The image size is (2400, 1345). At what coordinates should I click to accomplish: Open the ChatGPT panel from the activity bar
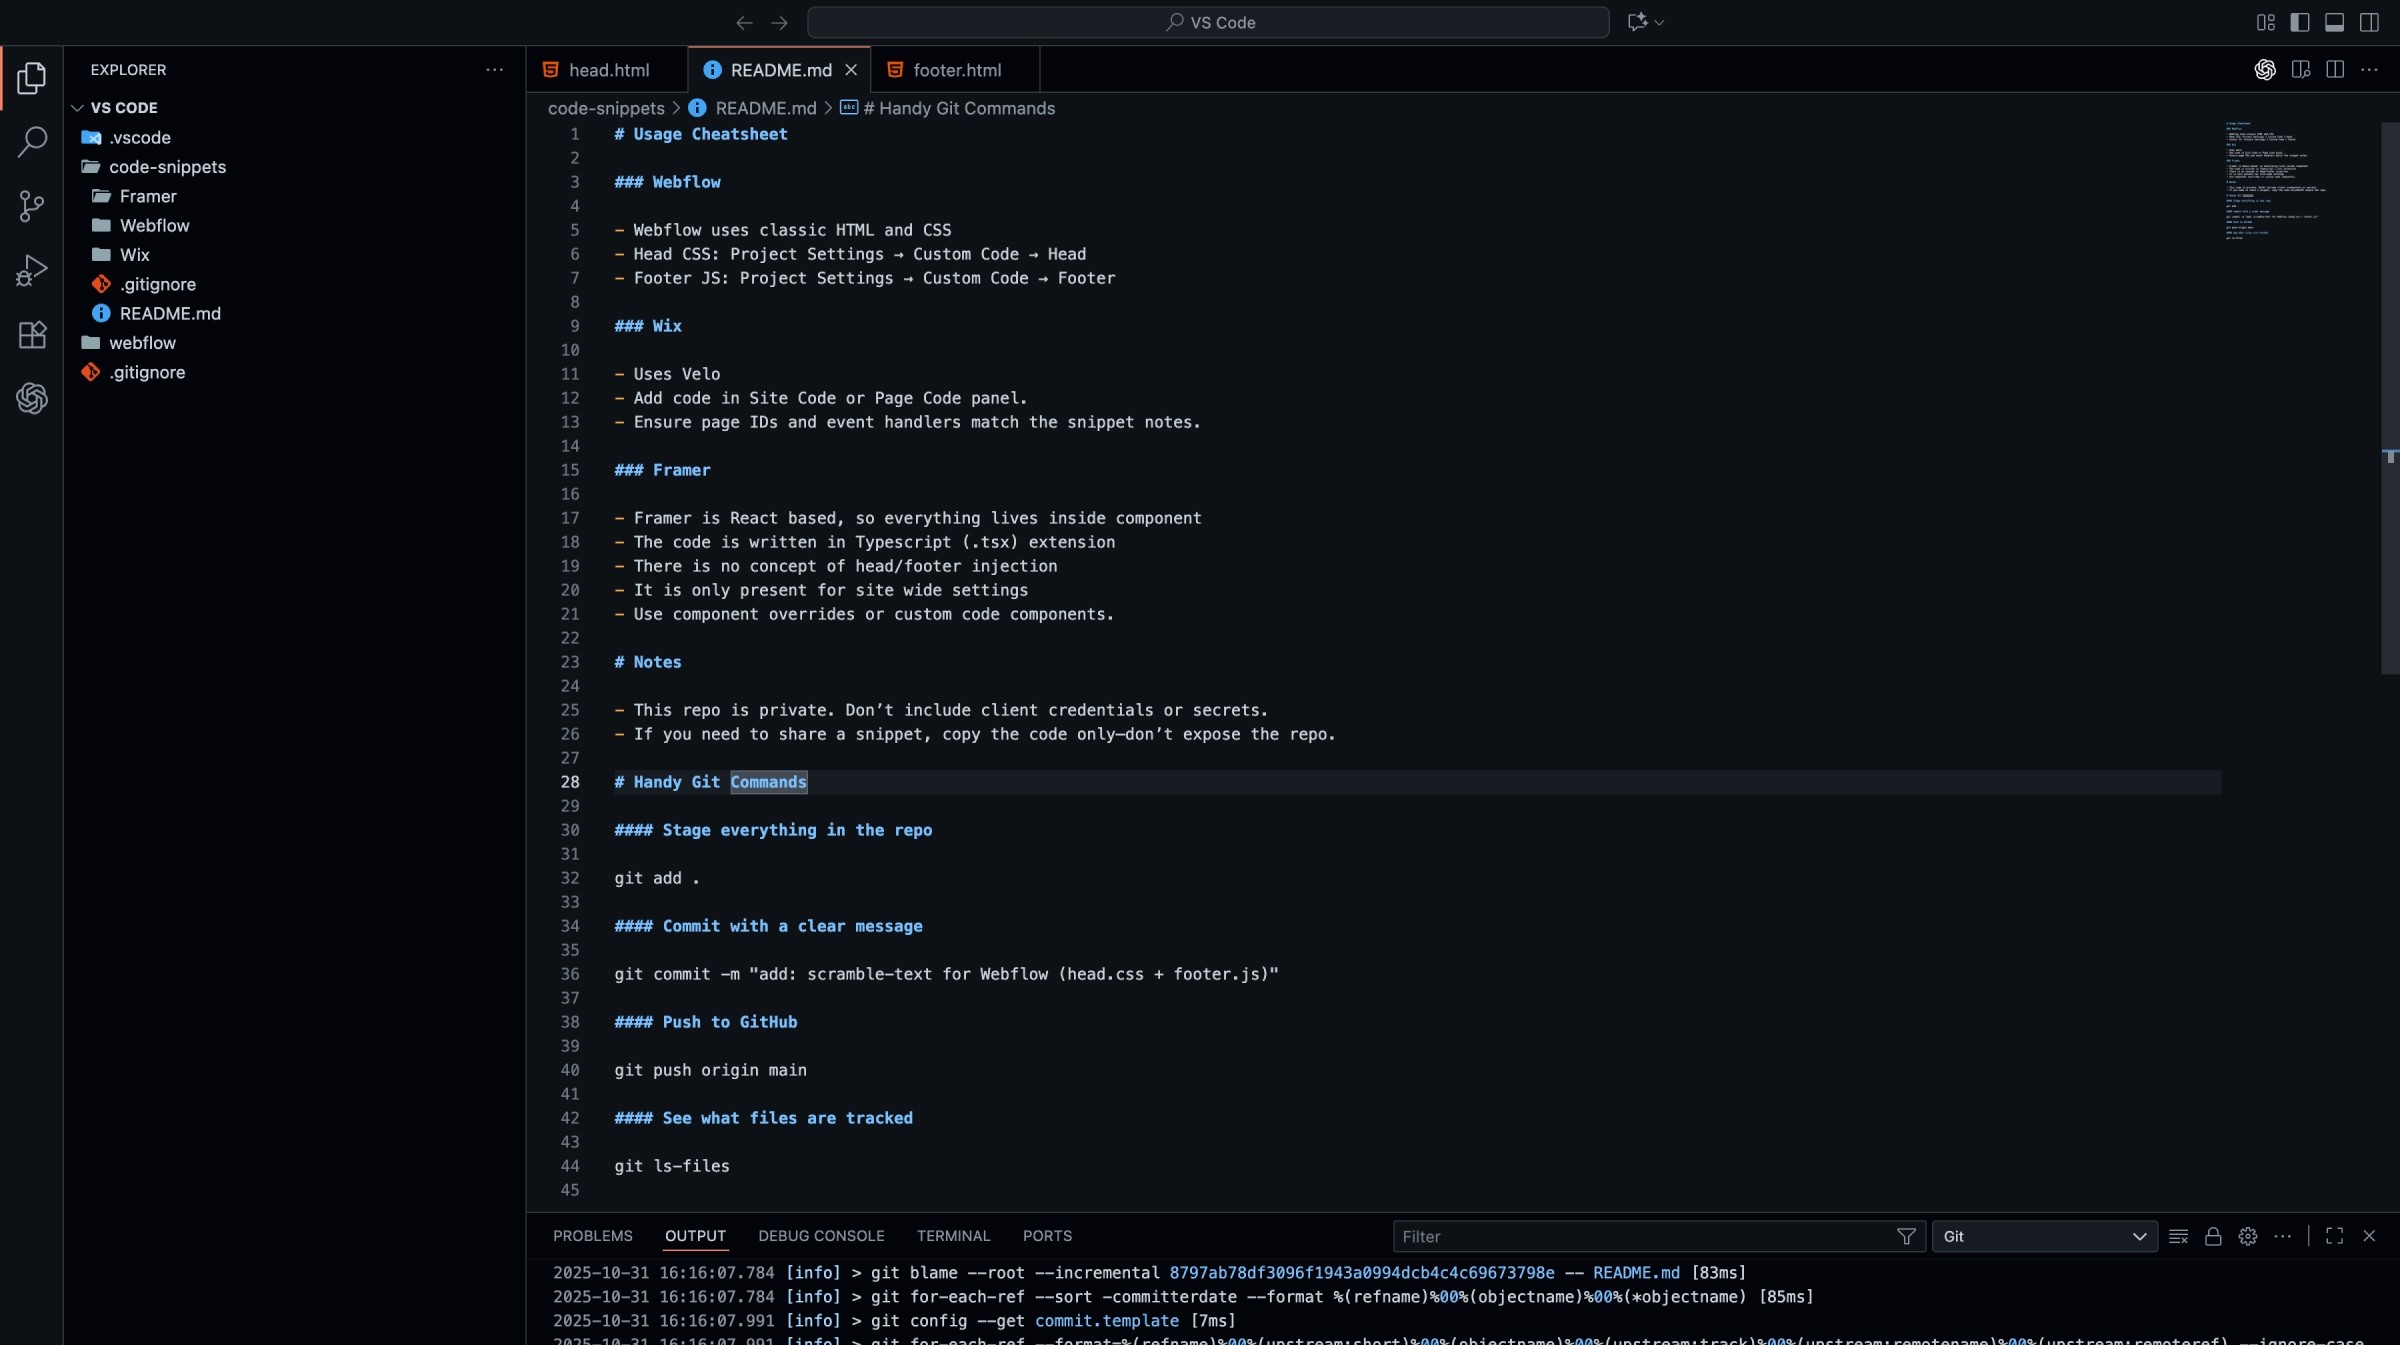(x=31, y=398)
